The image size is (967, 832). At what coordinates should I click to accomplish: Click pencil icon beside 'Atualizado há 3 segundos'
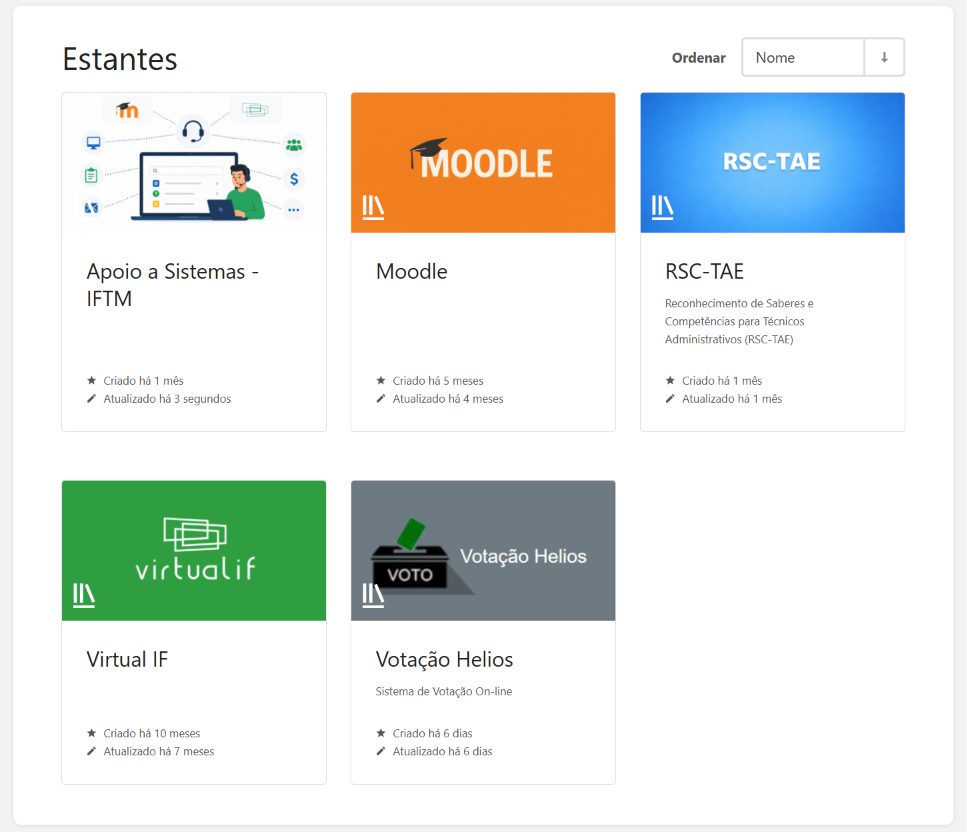92,398
